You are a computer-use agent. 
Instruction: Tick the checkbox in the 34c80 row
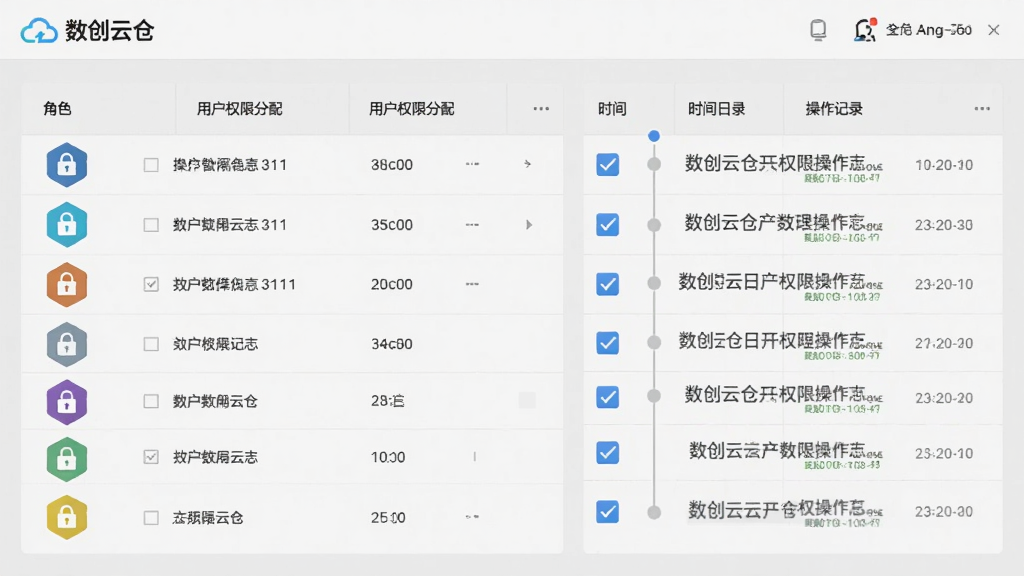(x=151, y=344)
